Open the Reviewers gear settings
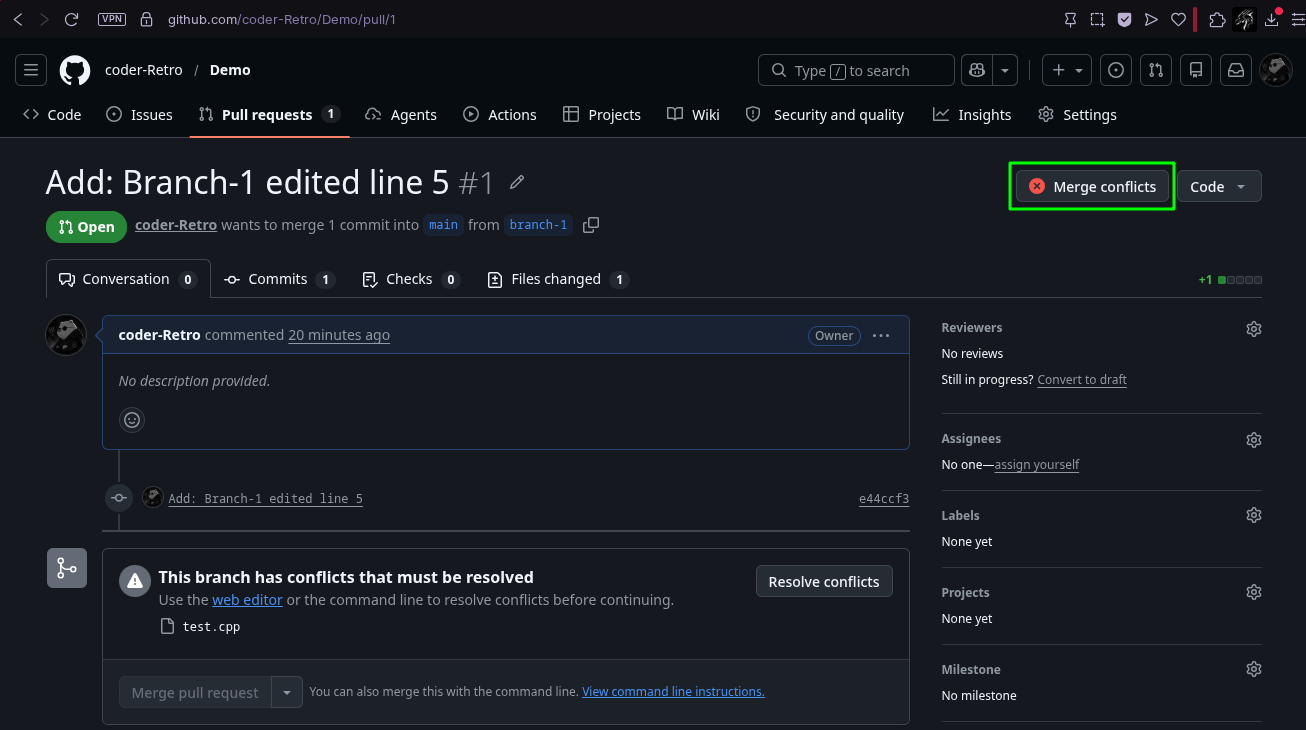The height and width of the screenshot is (730, 1306). click(x=1254, y=328)
